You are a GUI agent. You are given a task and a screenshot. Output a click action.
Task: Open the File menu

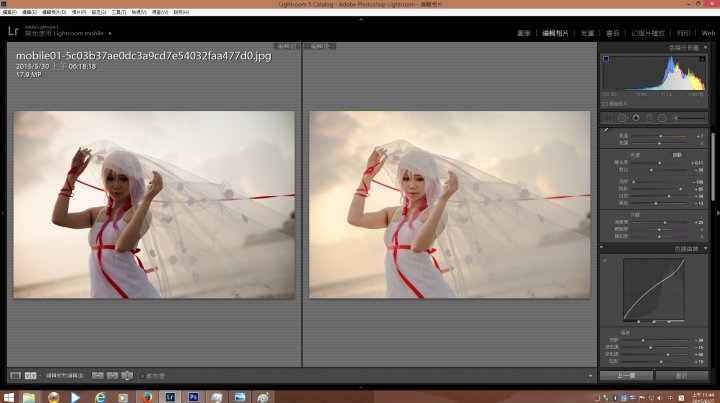tap(9, 12)
